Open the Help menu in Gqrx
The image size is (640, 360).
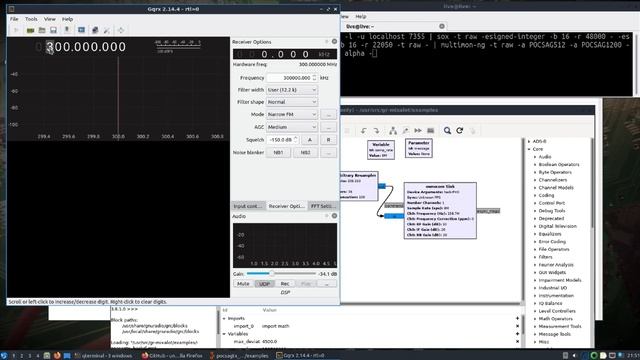pyautogui.click(x=67, y=19)
